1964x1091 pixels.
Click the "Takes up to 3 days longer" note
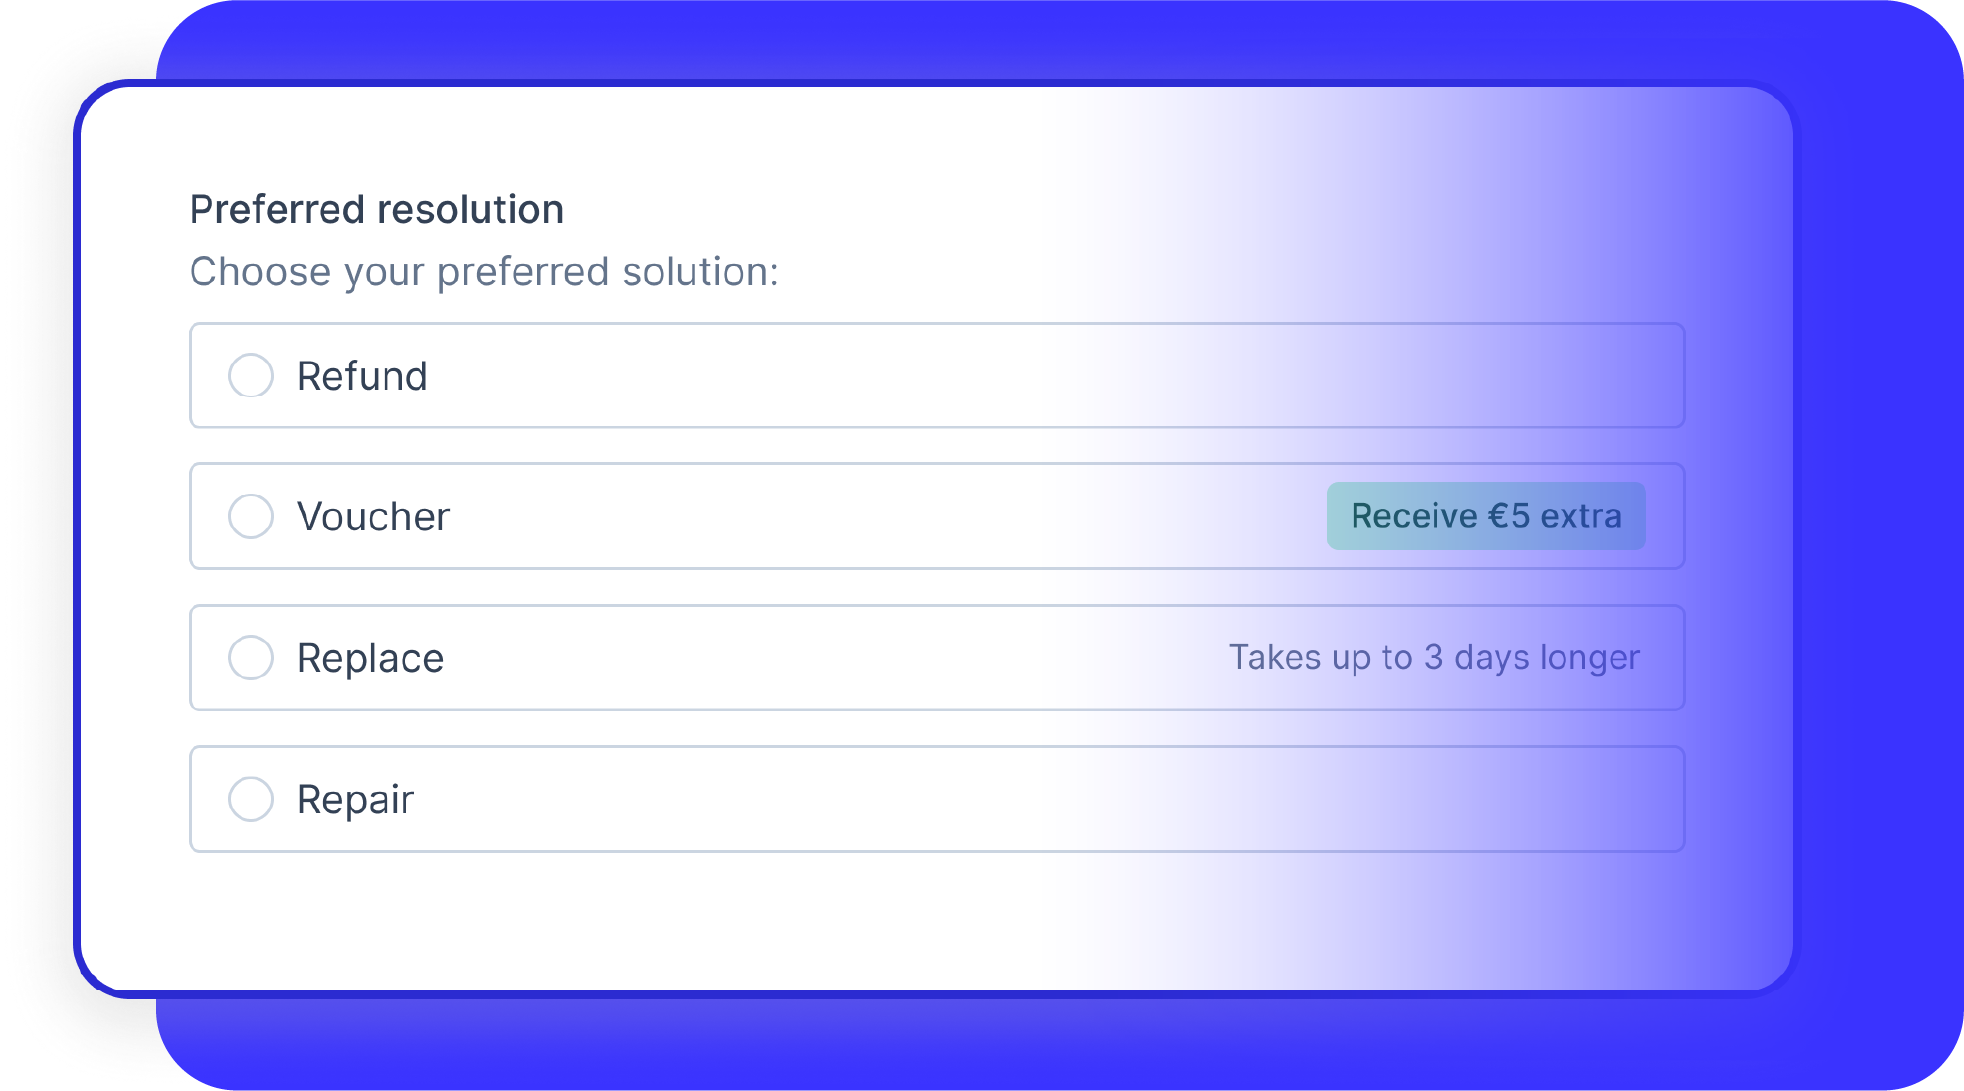(1434, 658)
